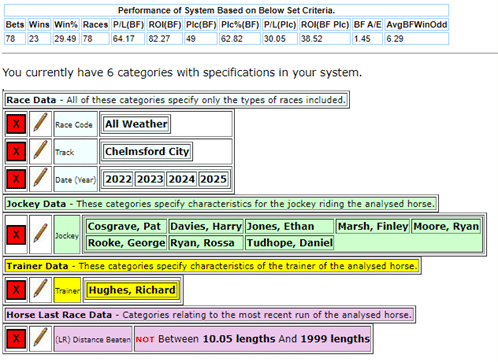The height and width of the screenshot is (362, 498).
Task: Click the ROI(BF Plc) column header
Action: 325,24
